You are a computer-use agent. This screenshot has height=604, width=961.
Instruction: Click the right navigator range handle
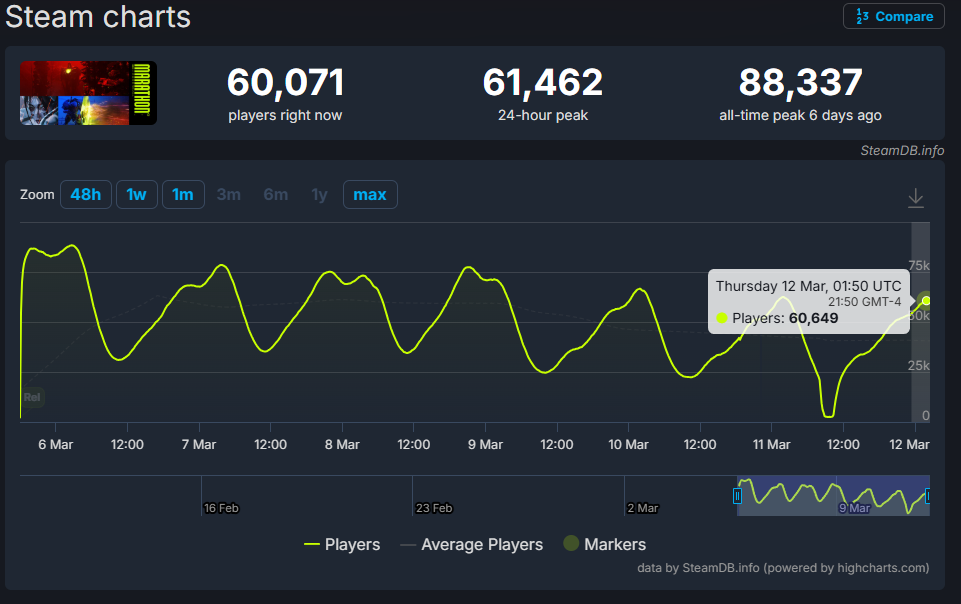(x=929, y=496)
